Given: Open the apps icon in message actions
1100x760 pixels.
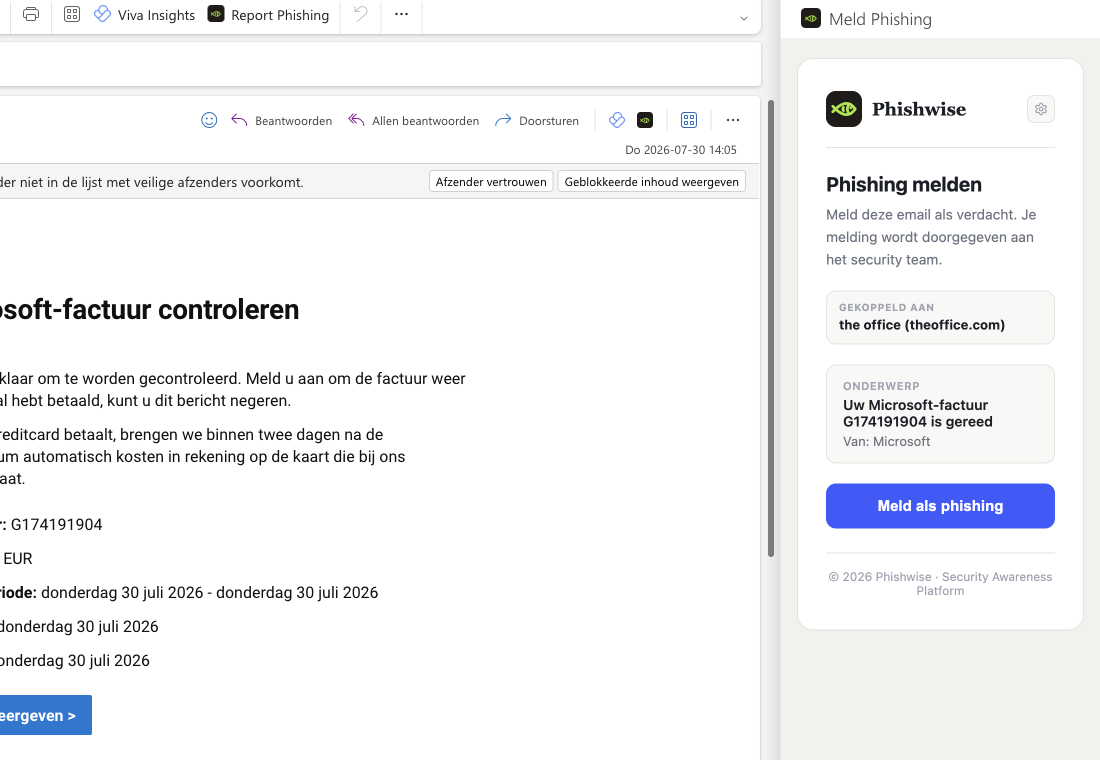Looking at the screenshot, I should pos(689,120).
